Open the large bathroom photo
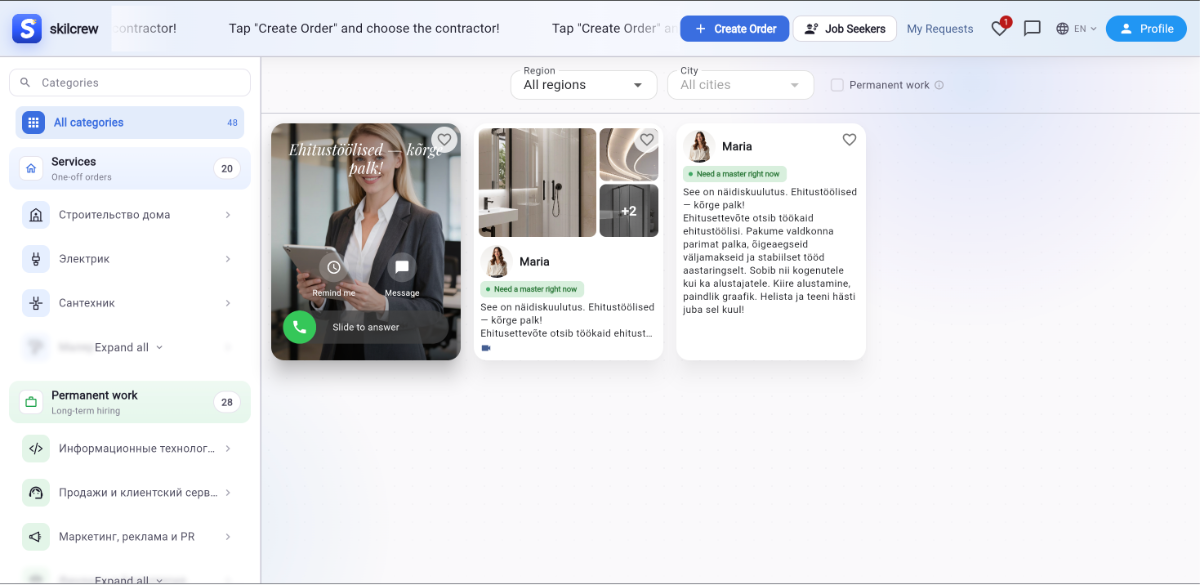 [x=537, y=182]
